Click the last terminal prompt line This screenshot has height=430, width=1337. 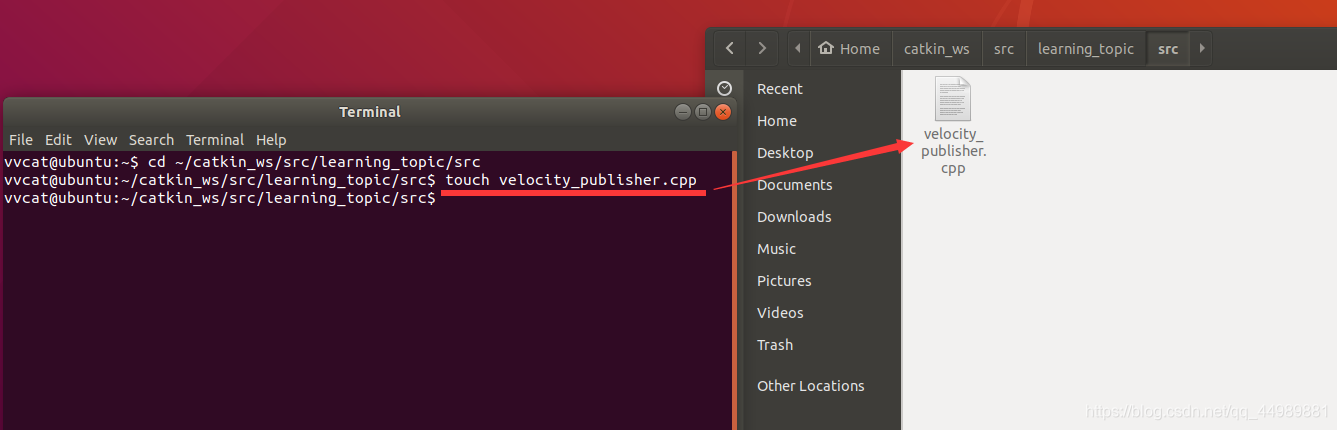tap(220, 199)
